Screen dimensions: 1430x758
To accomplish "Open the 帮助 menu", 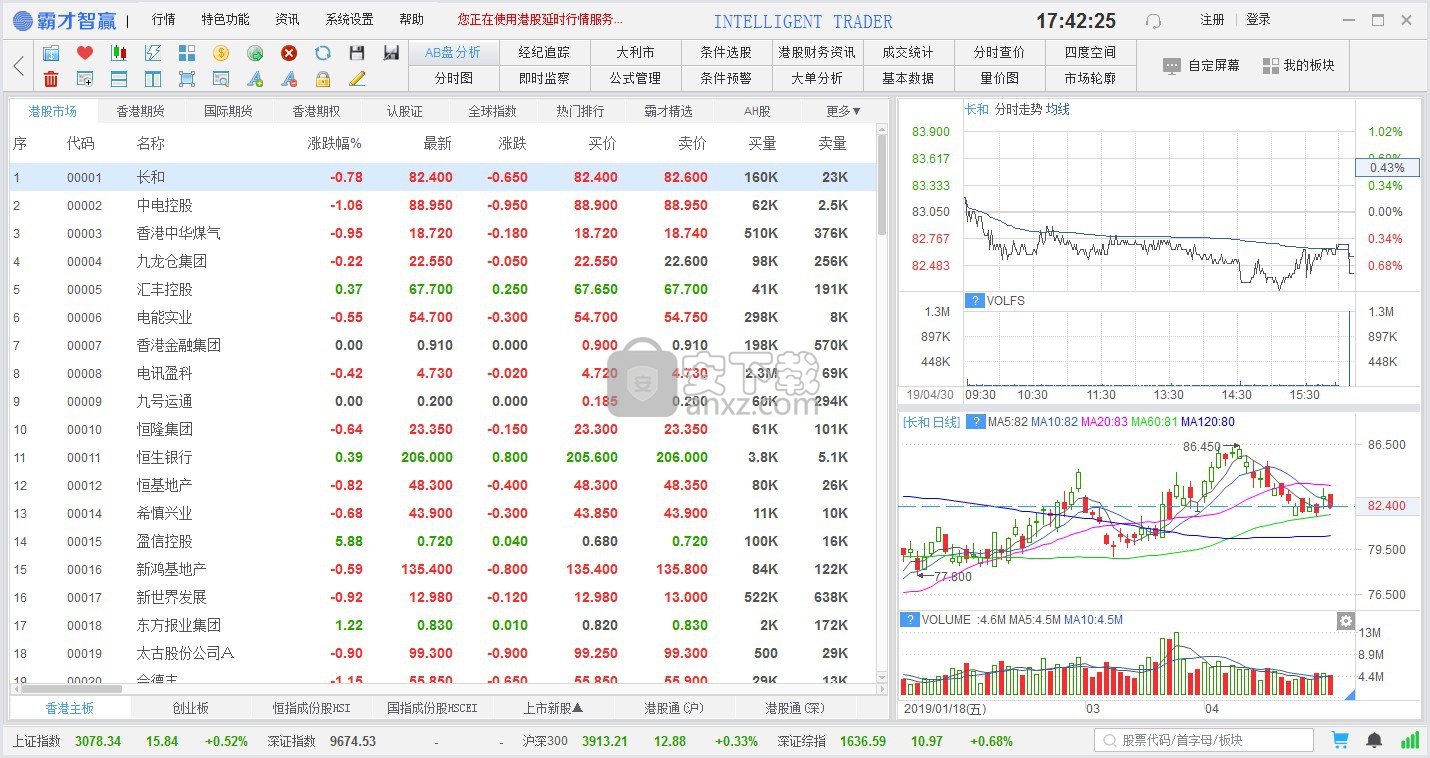I will 411,20.
